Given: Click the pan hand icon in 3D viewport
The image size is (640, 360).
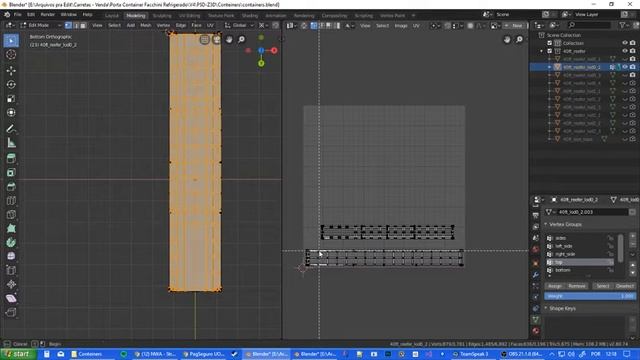Looking at the screenshot, I should [x=229, y=39].
